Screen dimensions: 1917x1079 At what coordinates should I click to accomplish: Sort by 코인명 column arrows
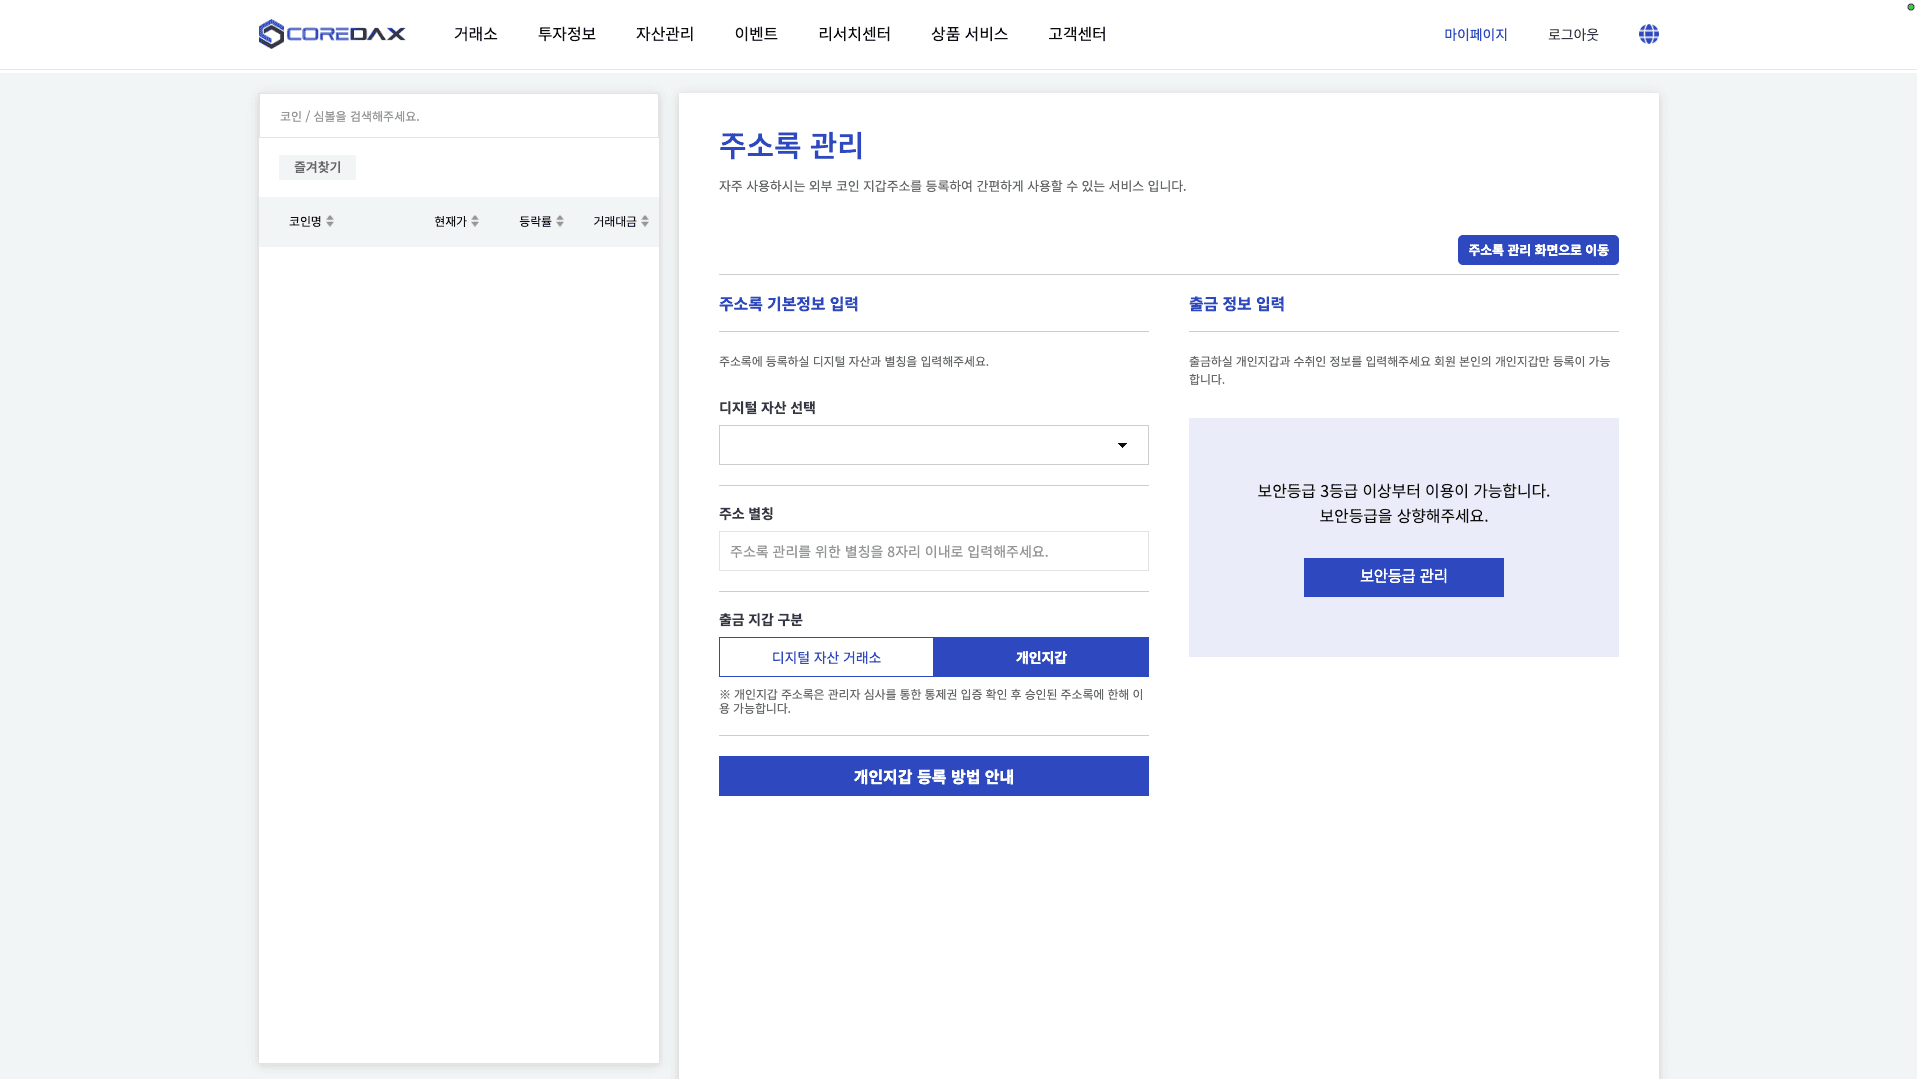click(330, 221)
